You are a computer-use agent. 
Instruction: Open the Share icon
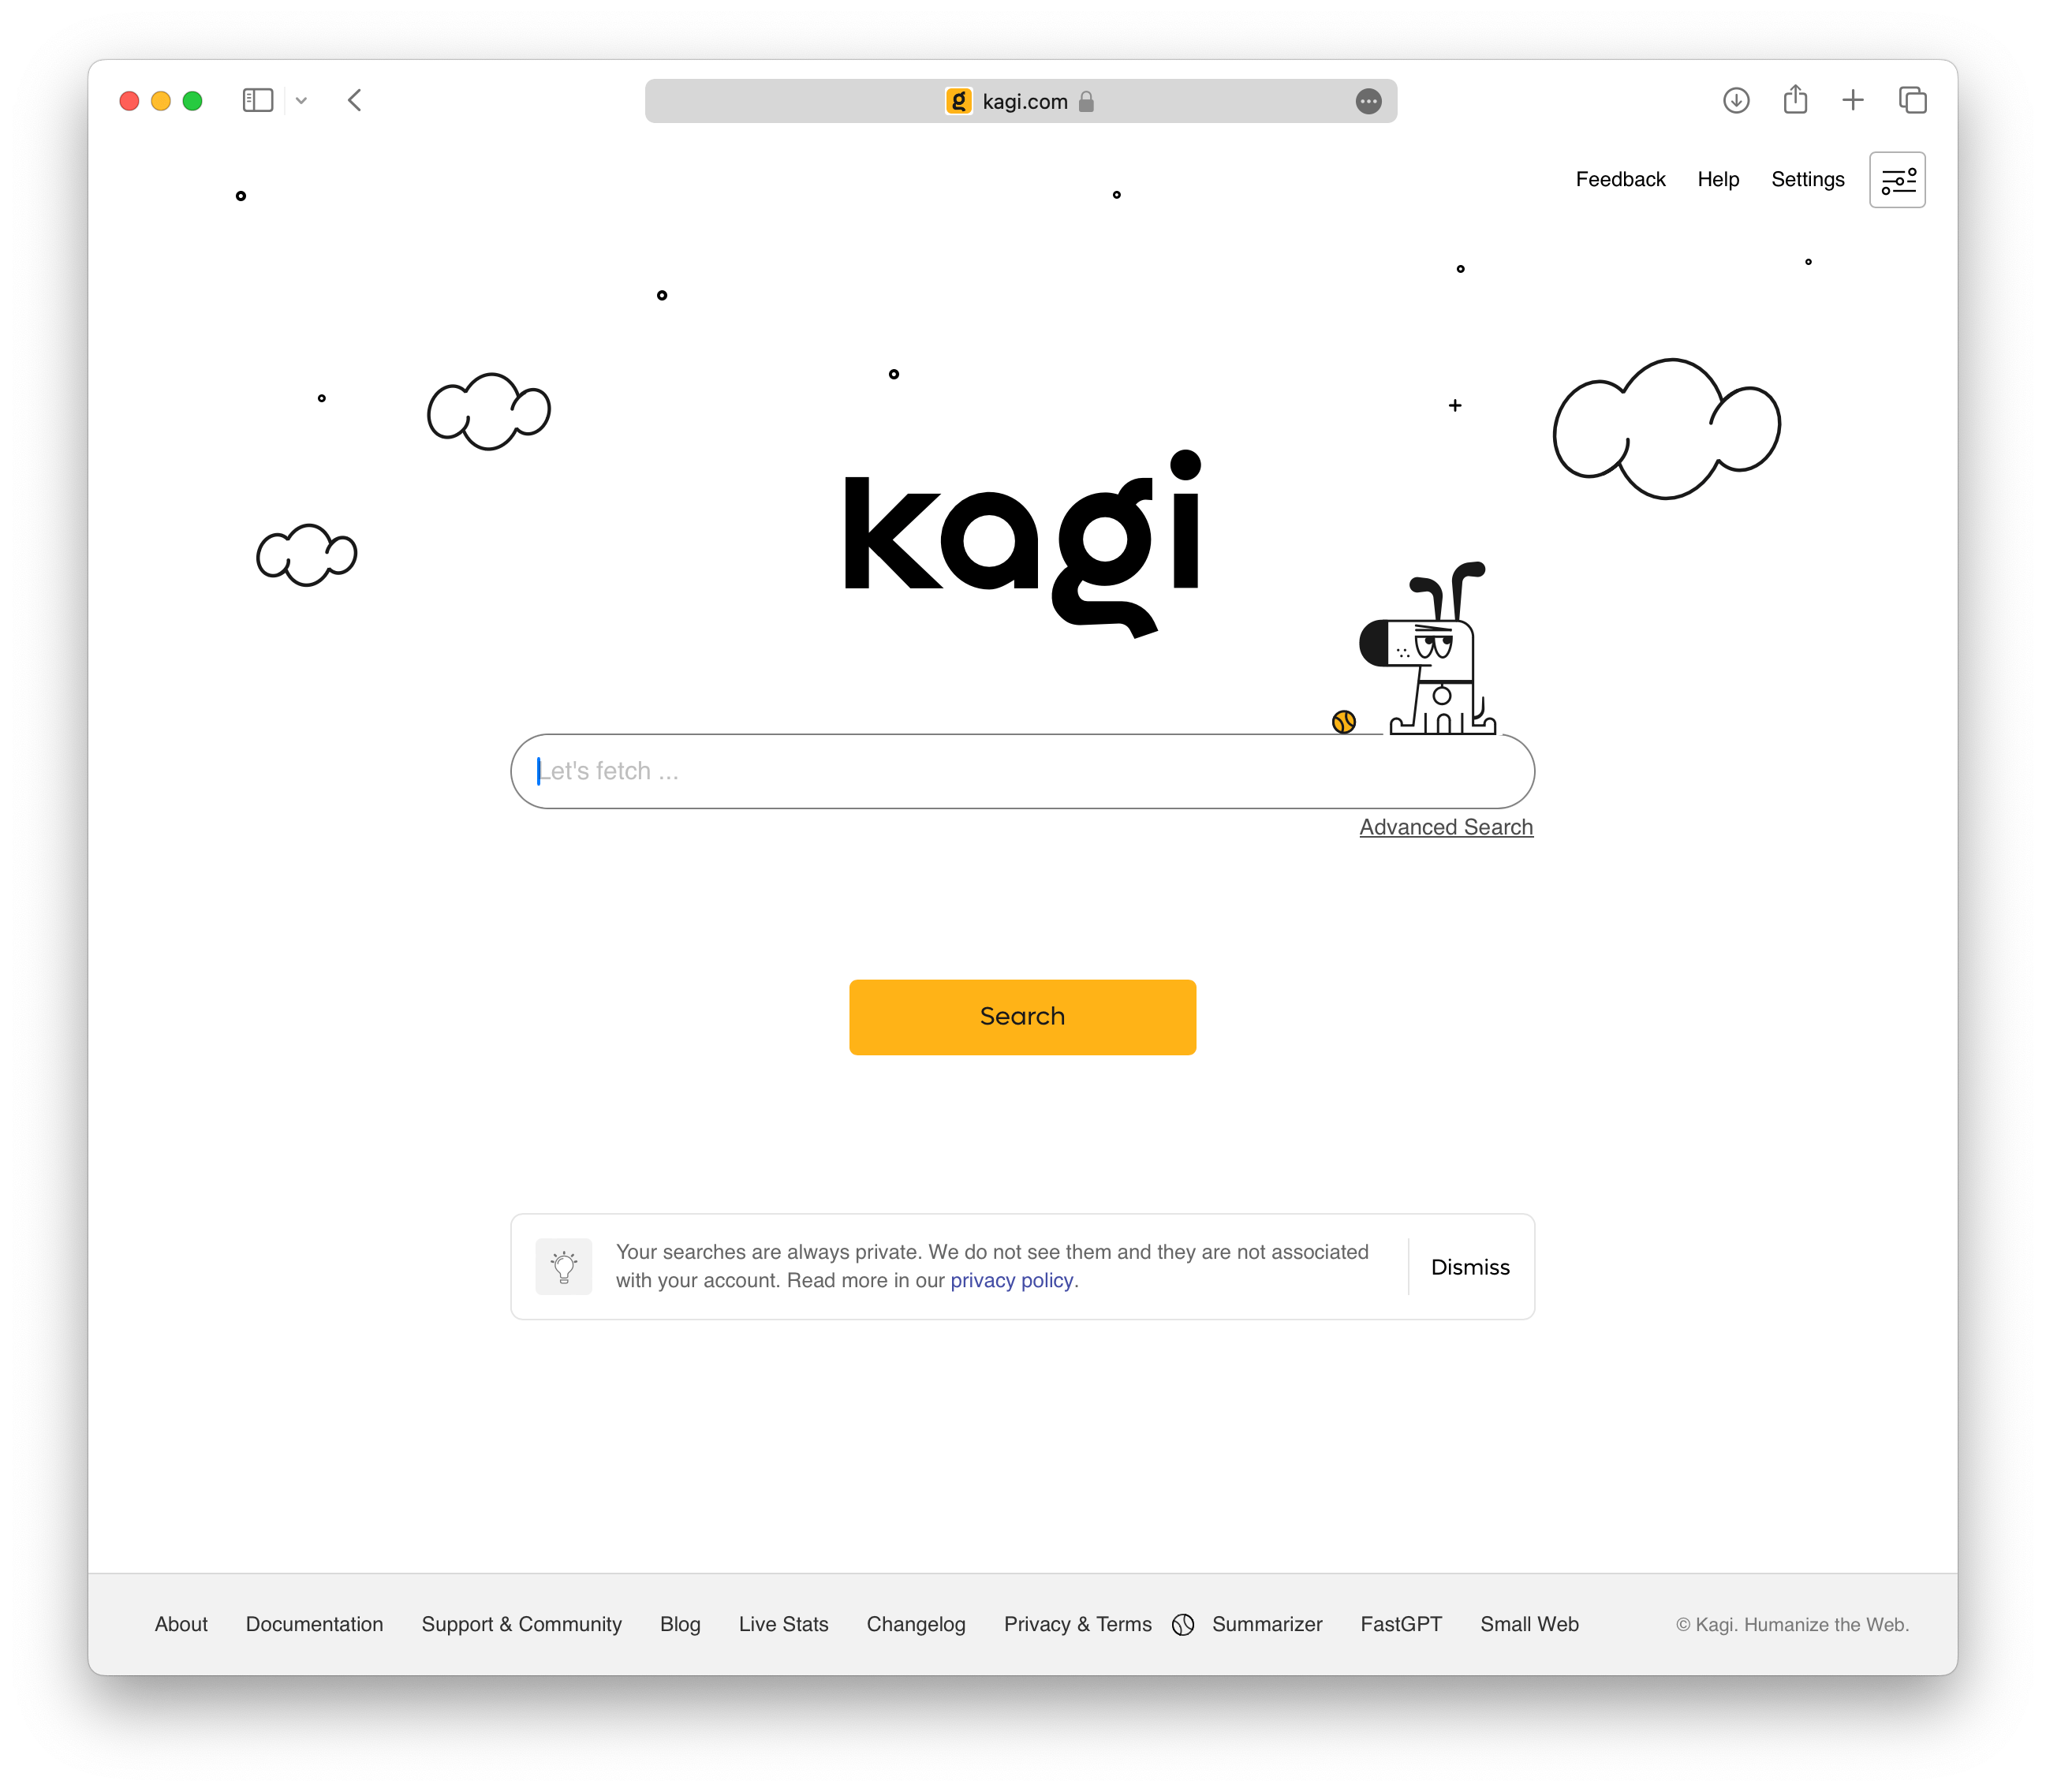pyautogui.click(x=1795, y=99)
